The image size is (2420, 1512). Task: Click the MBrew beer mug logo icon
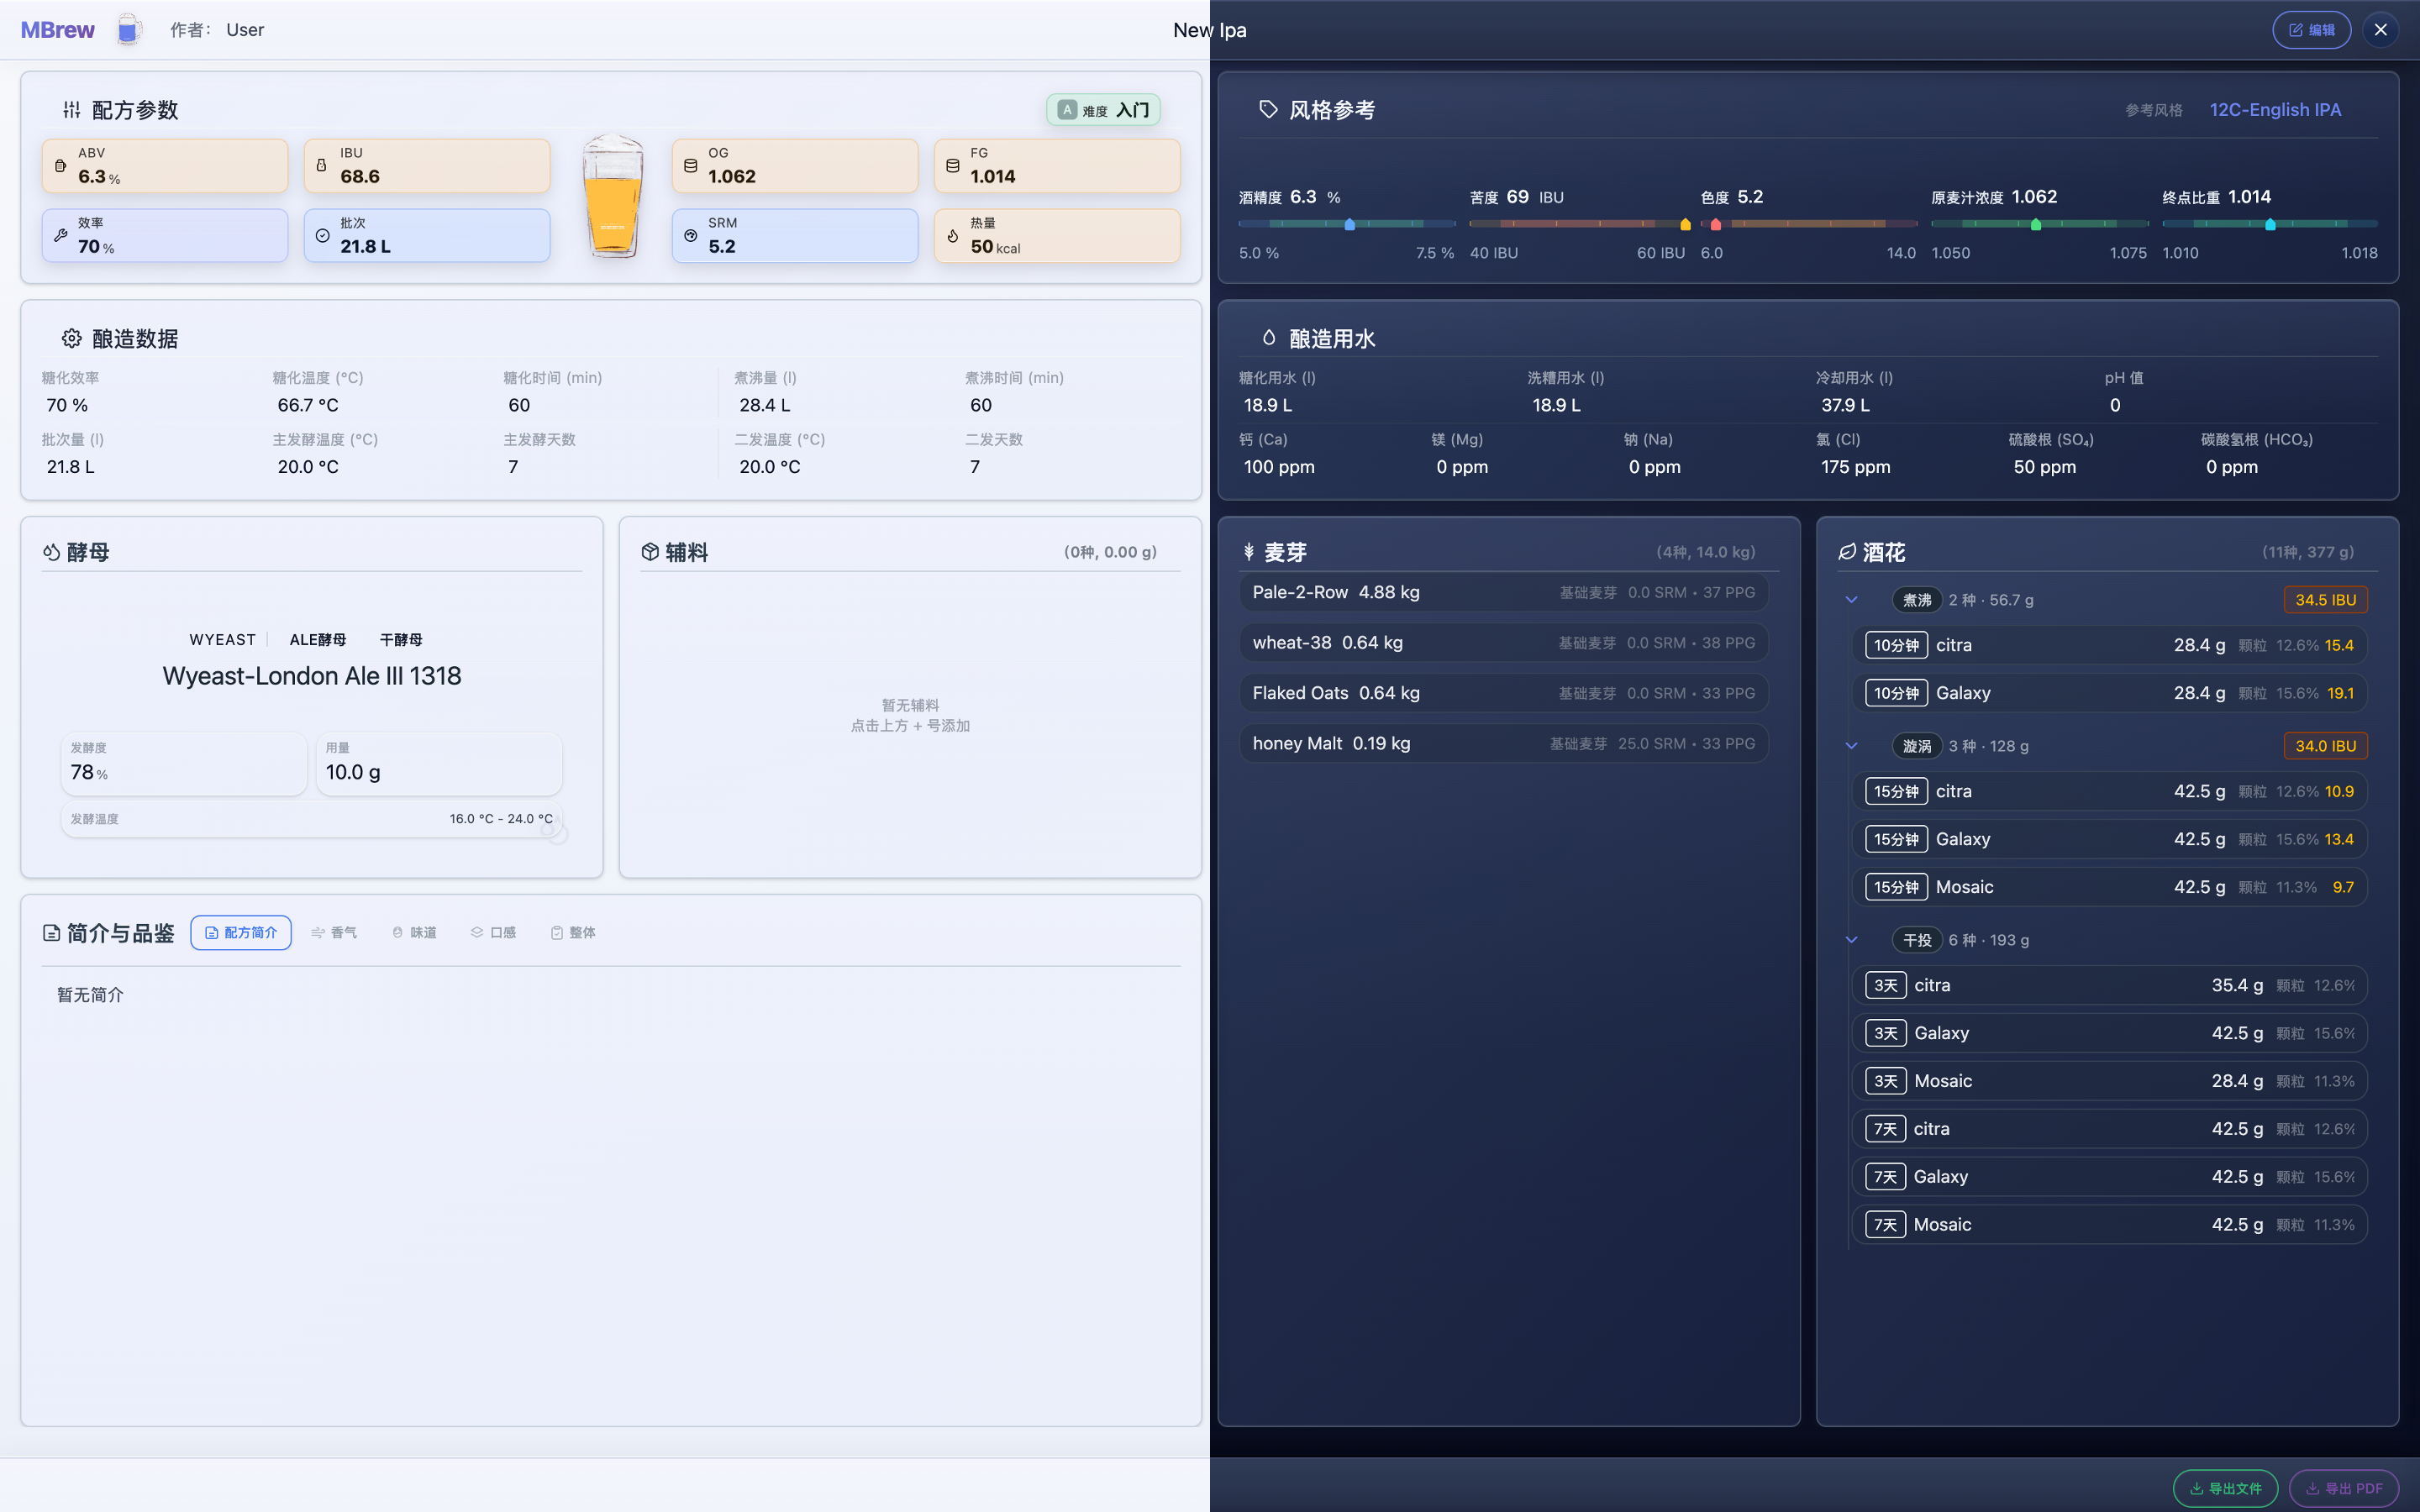pos(127,30)
